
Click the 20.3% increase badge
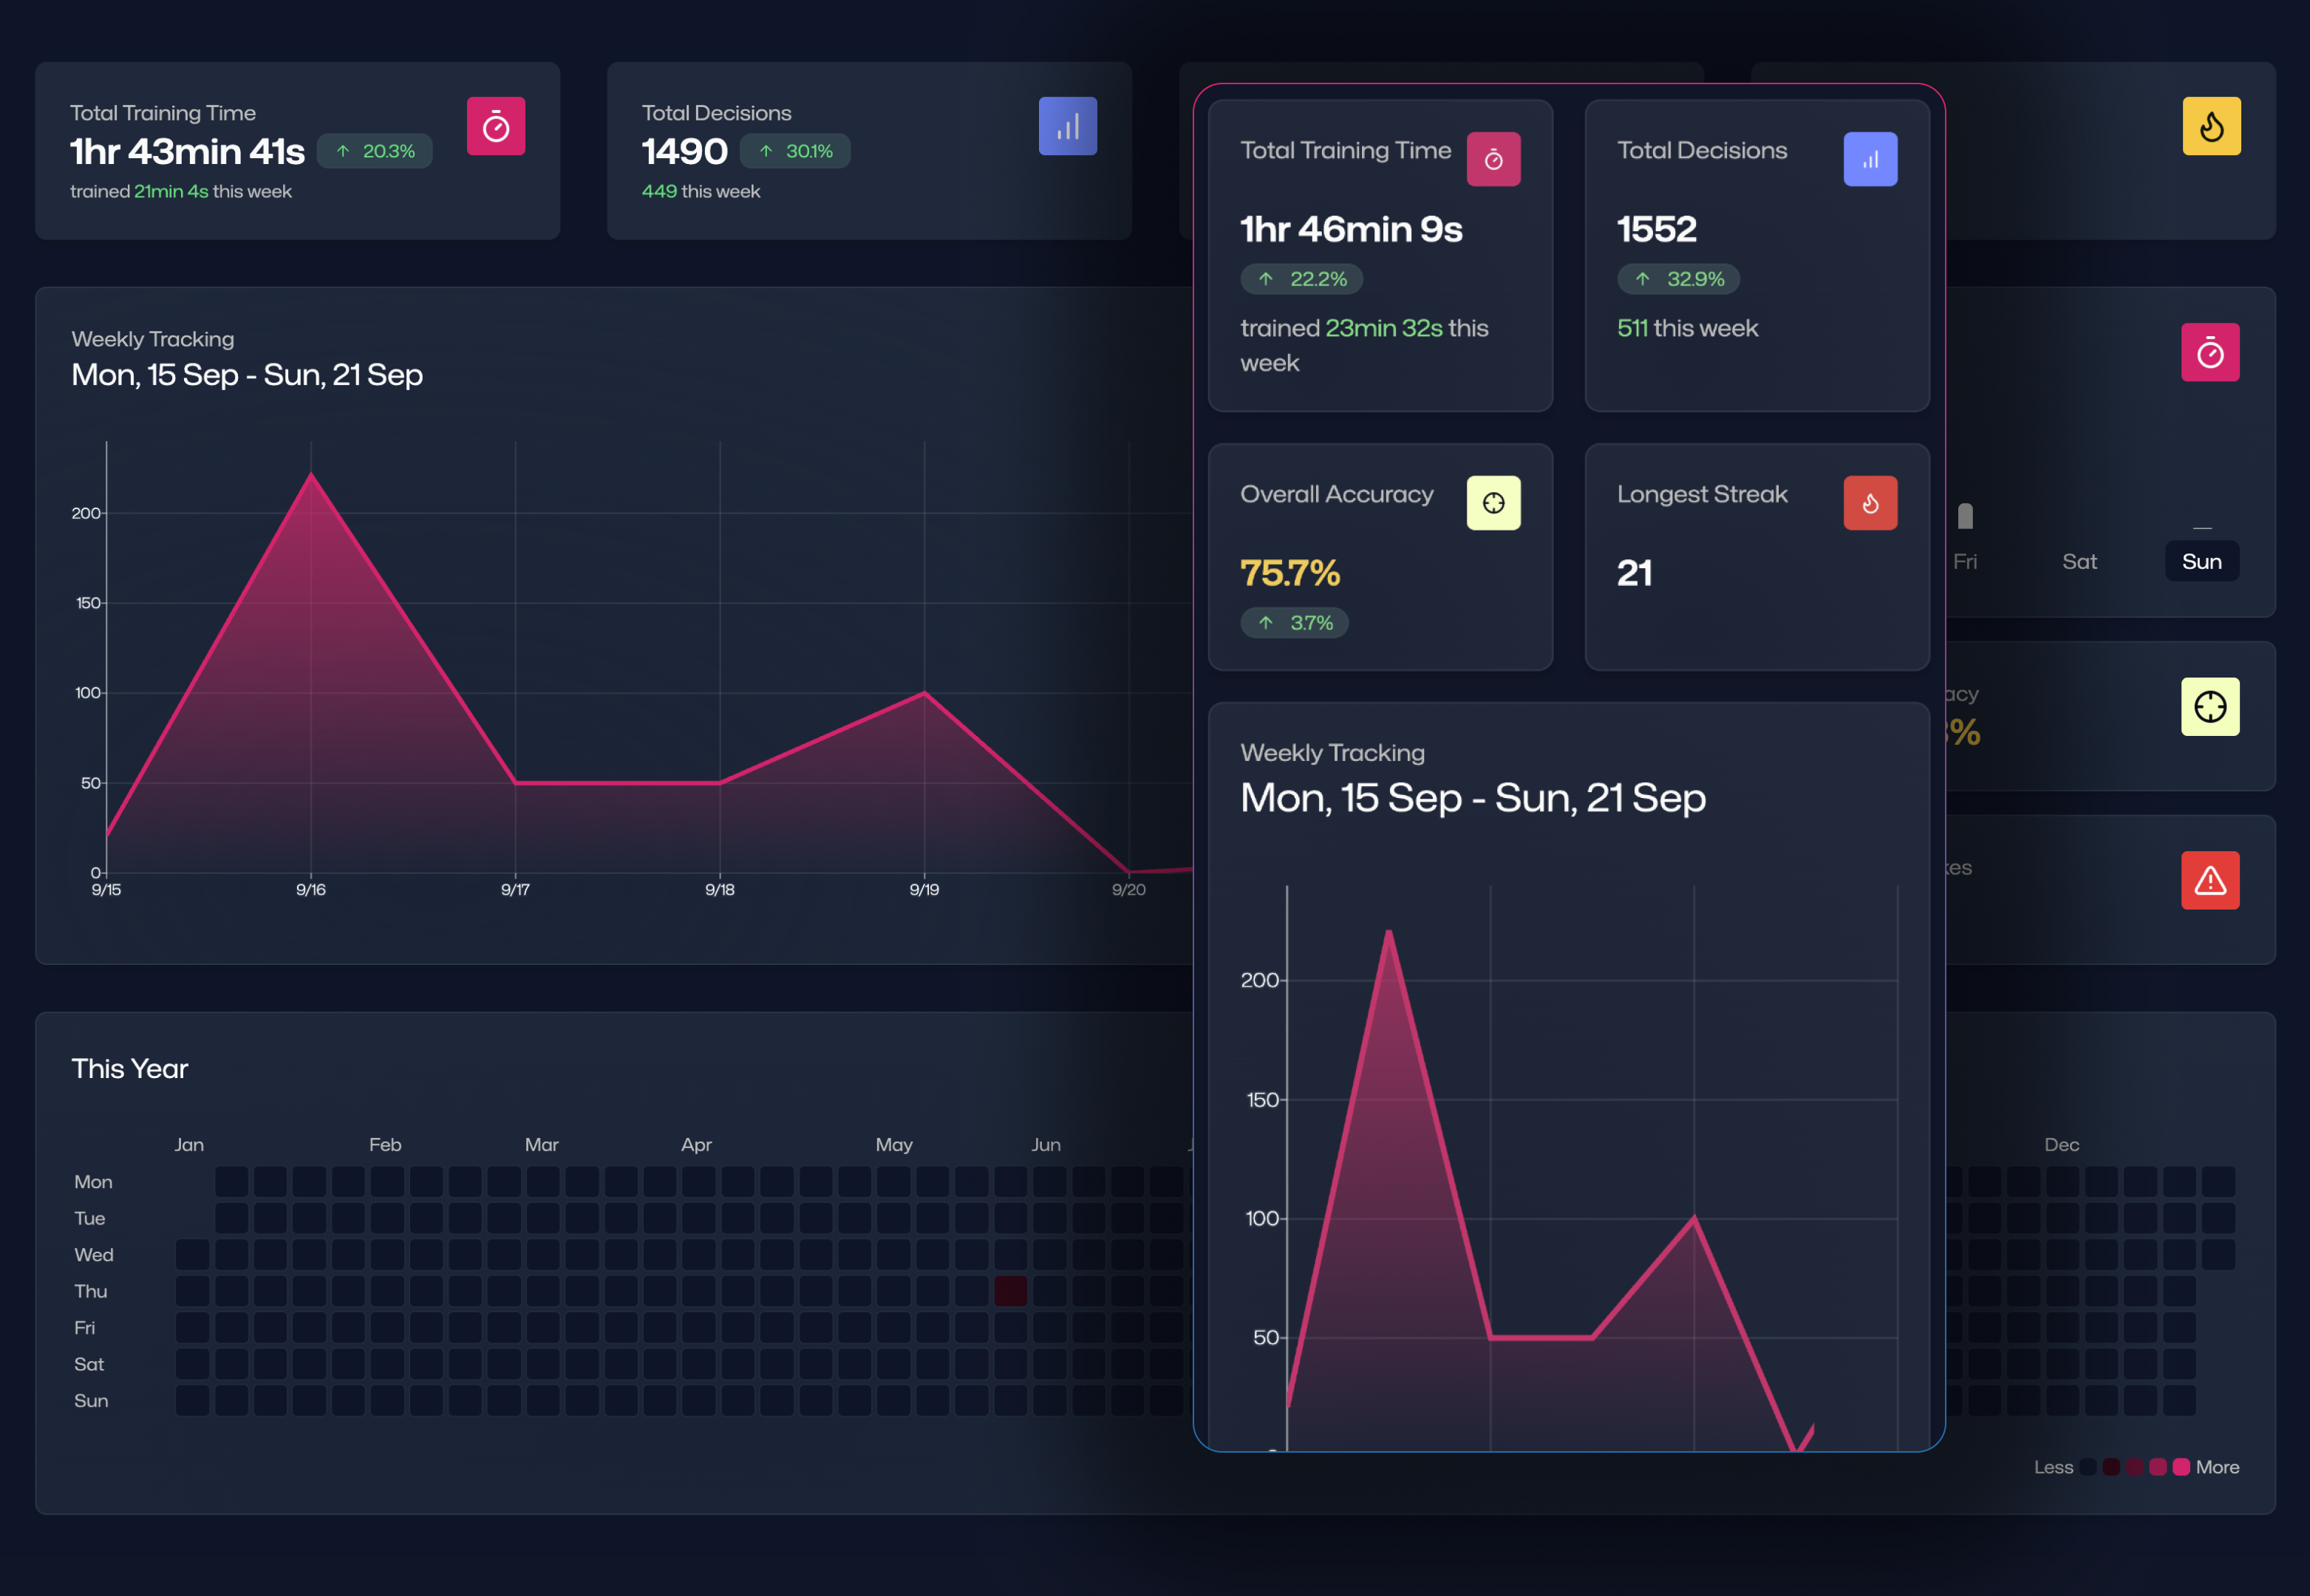pyautogui.click(x=375, y=151)
